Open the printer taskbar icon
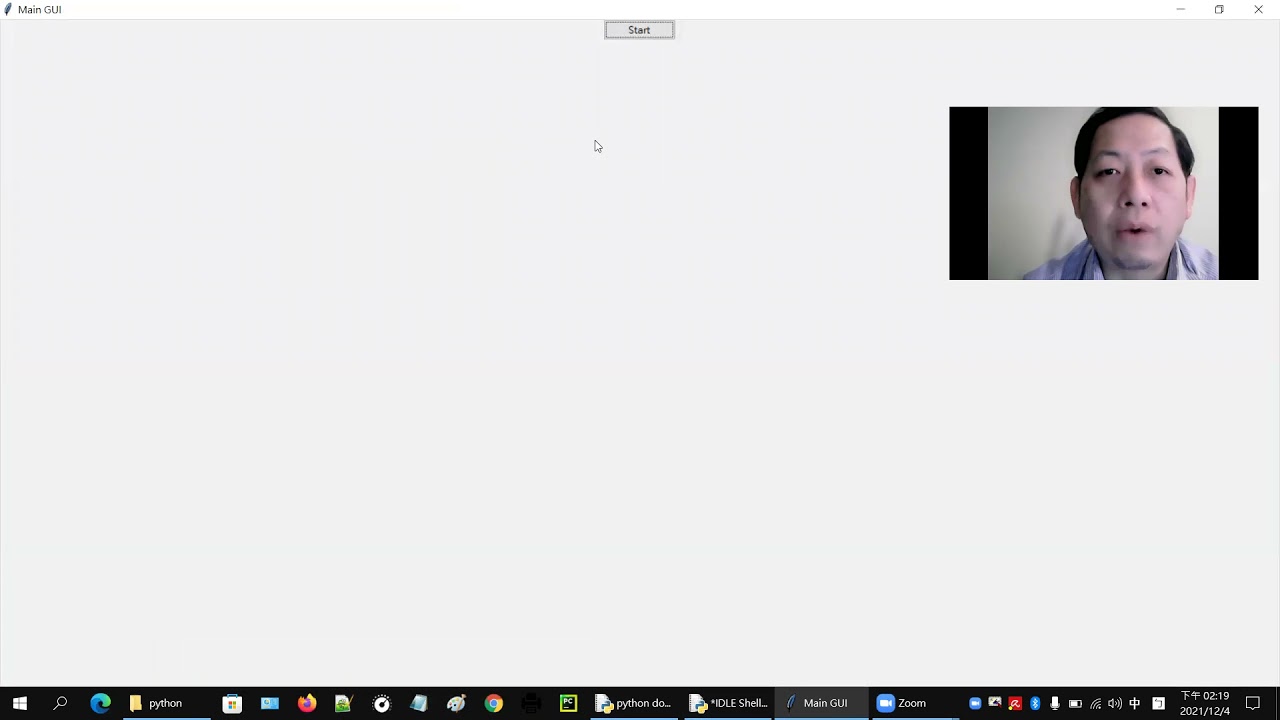Image resolution: width=1280 pixels, height=720 pixels. (x=531, y=703)
